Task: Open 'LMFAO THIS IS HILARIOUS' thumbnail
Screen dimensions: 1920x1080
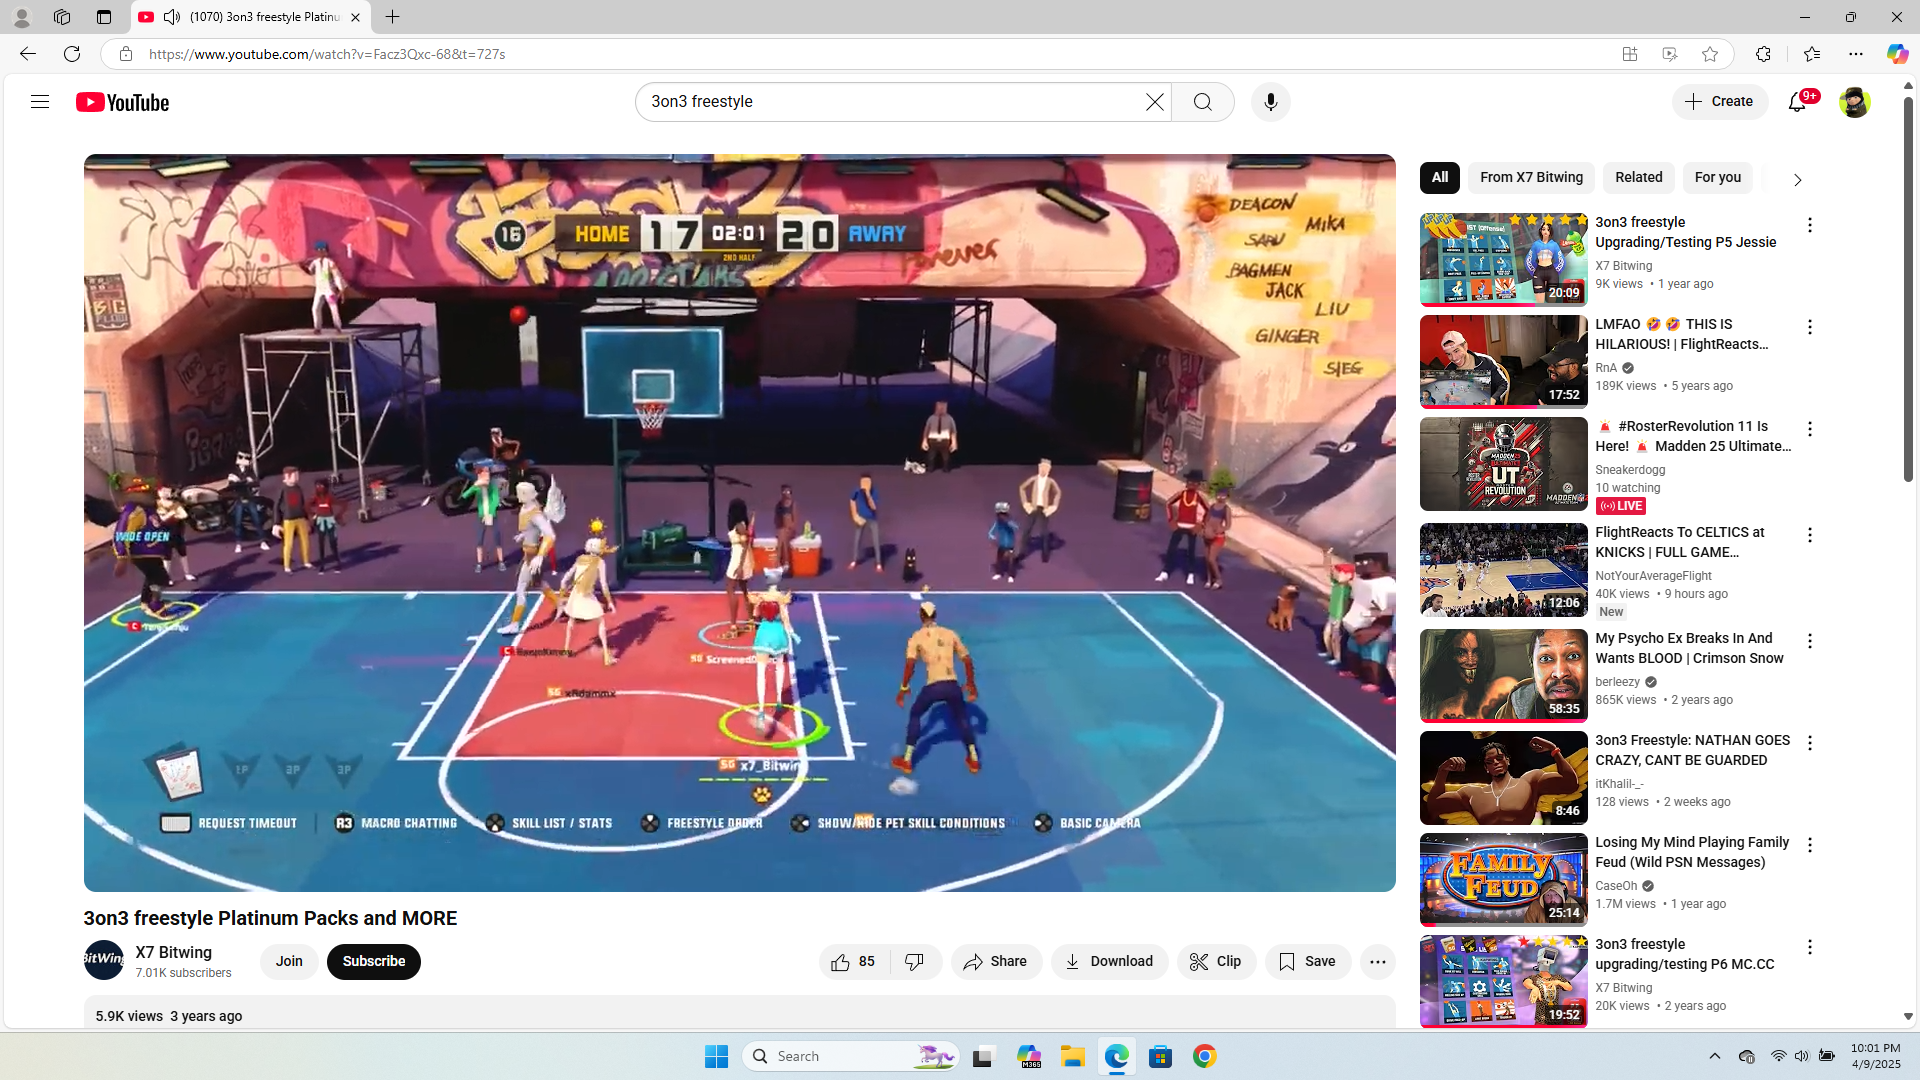Action: tap(1504, 362)
